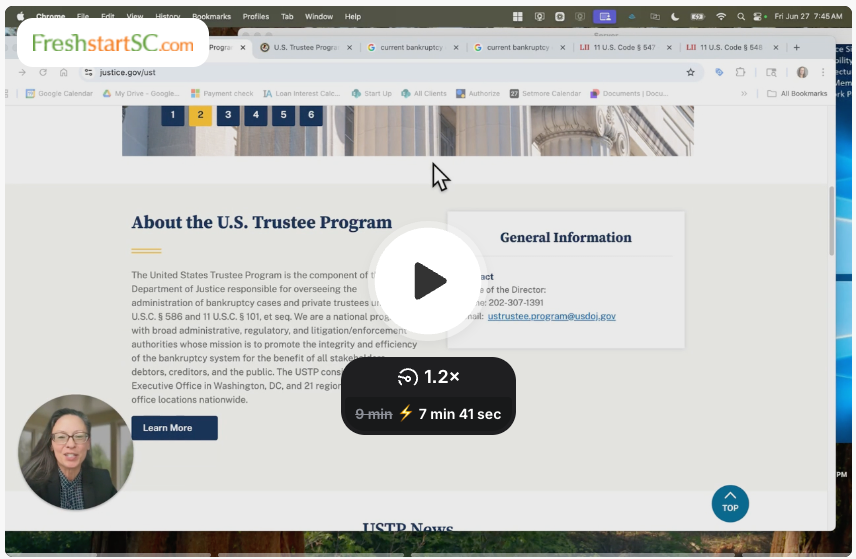This screenshot has height=559, width=856.
Task: Click the FreshstartSC.com logo
Action: pyautogui.click(x=112, y=44)
